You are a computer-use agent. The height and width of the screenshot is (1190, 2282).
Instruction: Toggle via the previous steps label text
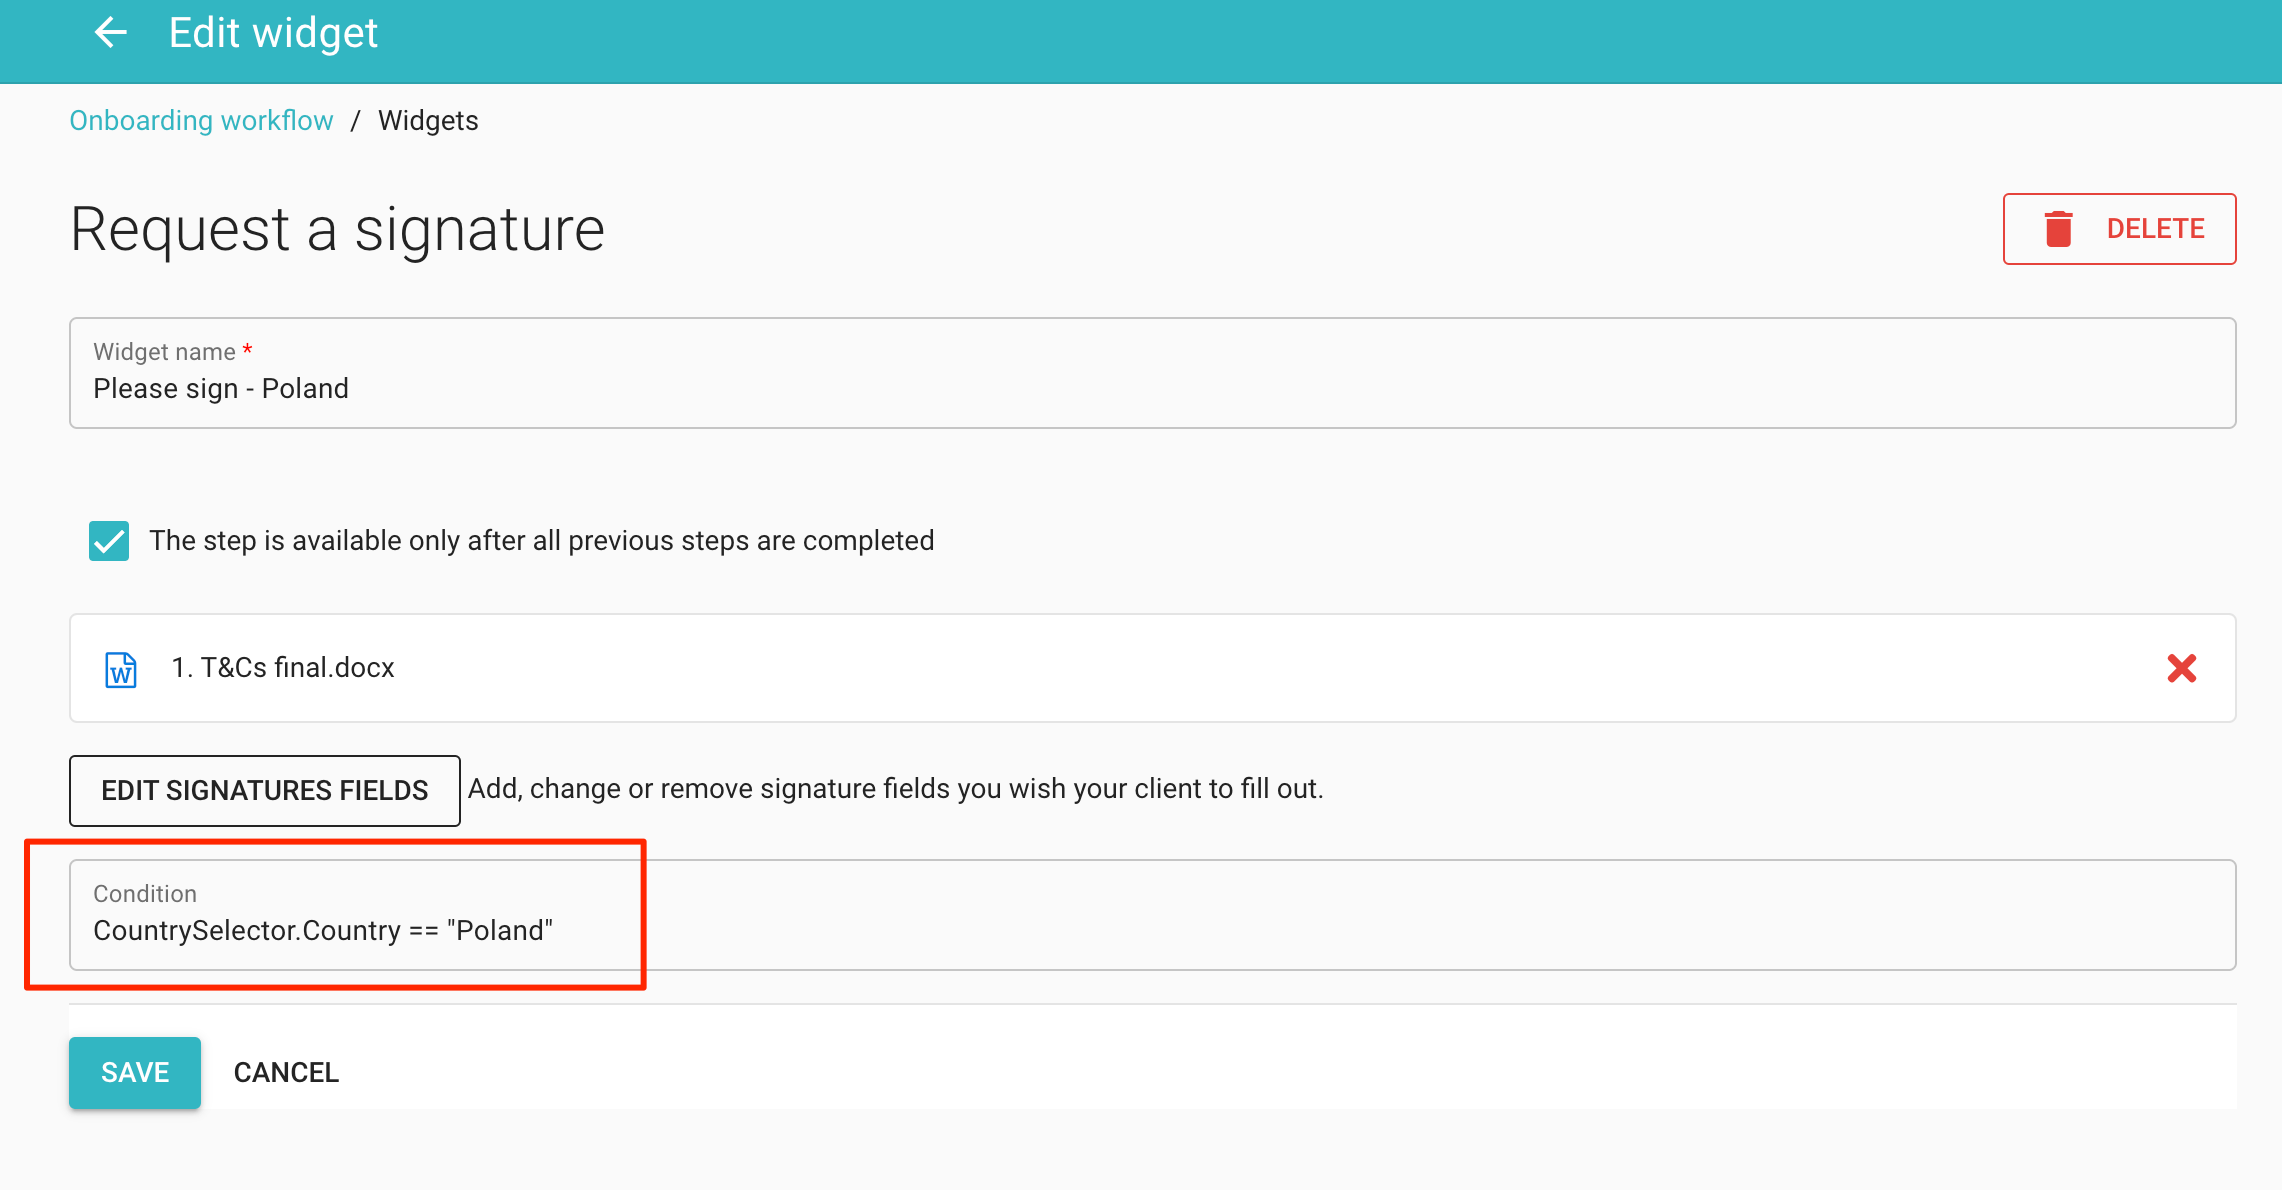[541, 541]
